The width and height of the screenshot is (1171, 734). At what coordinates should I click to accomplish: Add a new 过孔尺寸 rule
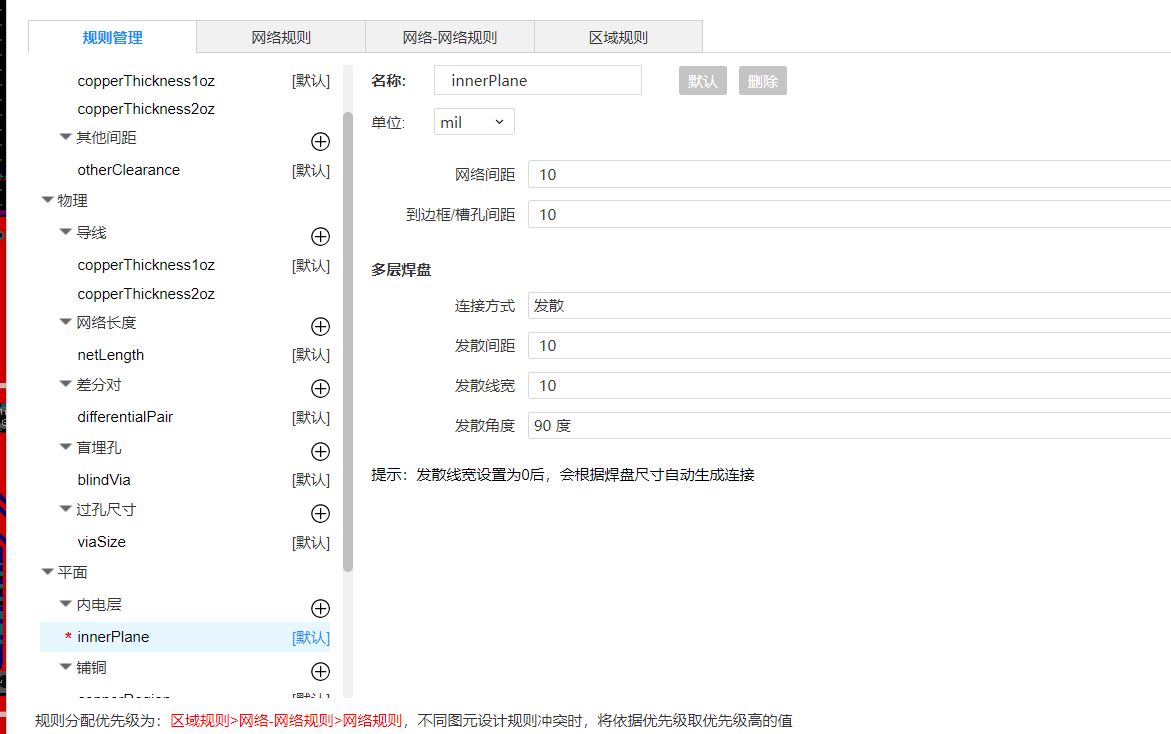click(320, 514)
